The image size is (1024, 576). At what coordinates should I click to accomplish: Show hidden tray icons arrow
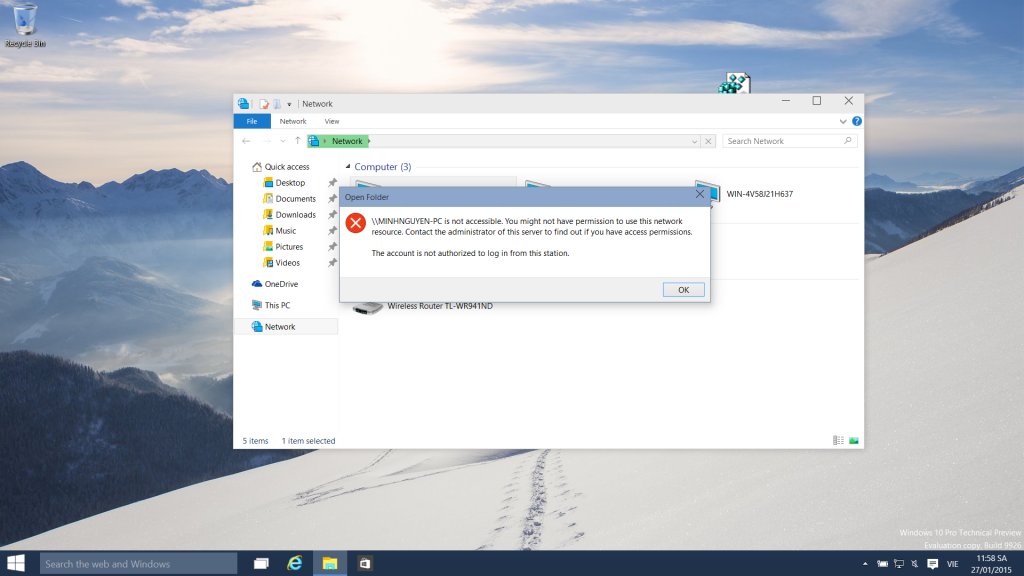pyautogui.click(x=865, y=564)
